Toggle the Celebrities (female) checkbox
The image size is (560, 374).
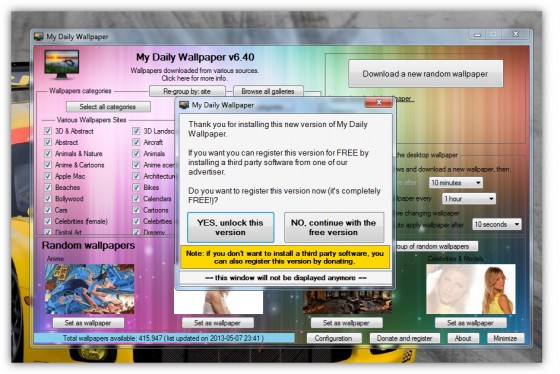click(x=48, y=221)
